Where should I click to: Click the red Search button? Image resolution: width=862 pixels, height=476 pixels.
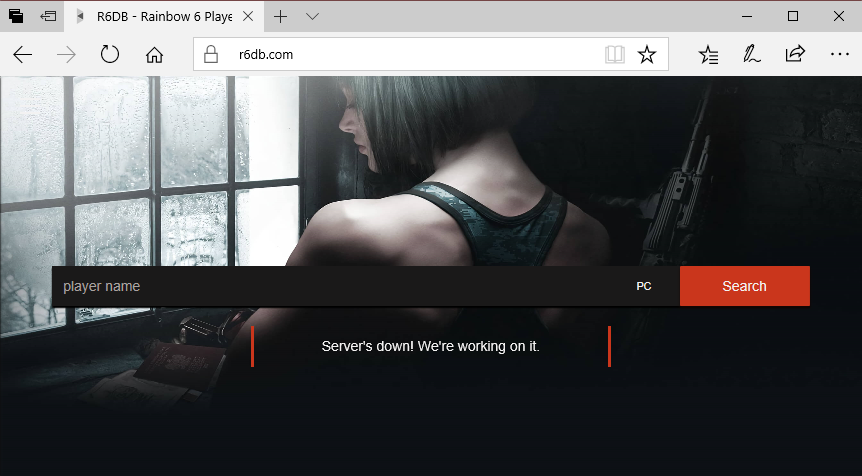point(744,286)
